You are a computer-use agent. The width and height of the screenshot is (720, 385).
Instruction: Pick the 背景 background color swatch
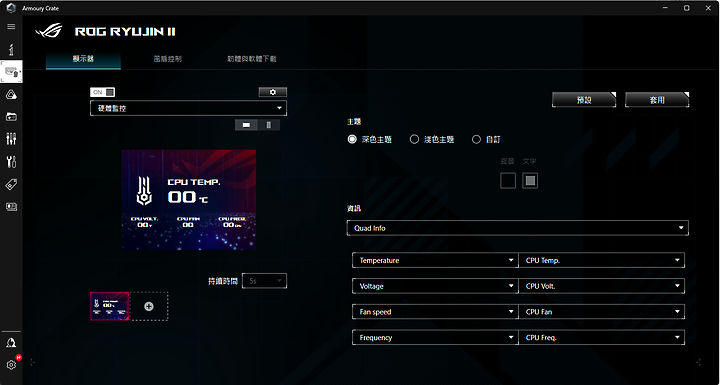tap(508, 181)
